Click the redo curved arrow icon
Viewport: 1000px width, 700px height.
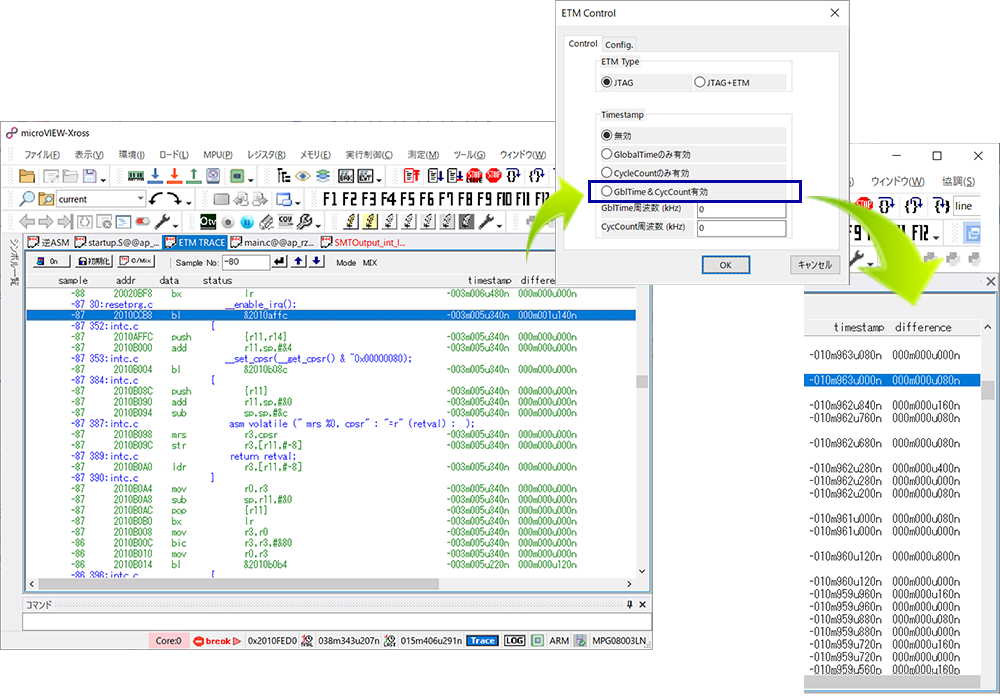[x=174, y=199]
